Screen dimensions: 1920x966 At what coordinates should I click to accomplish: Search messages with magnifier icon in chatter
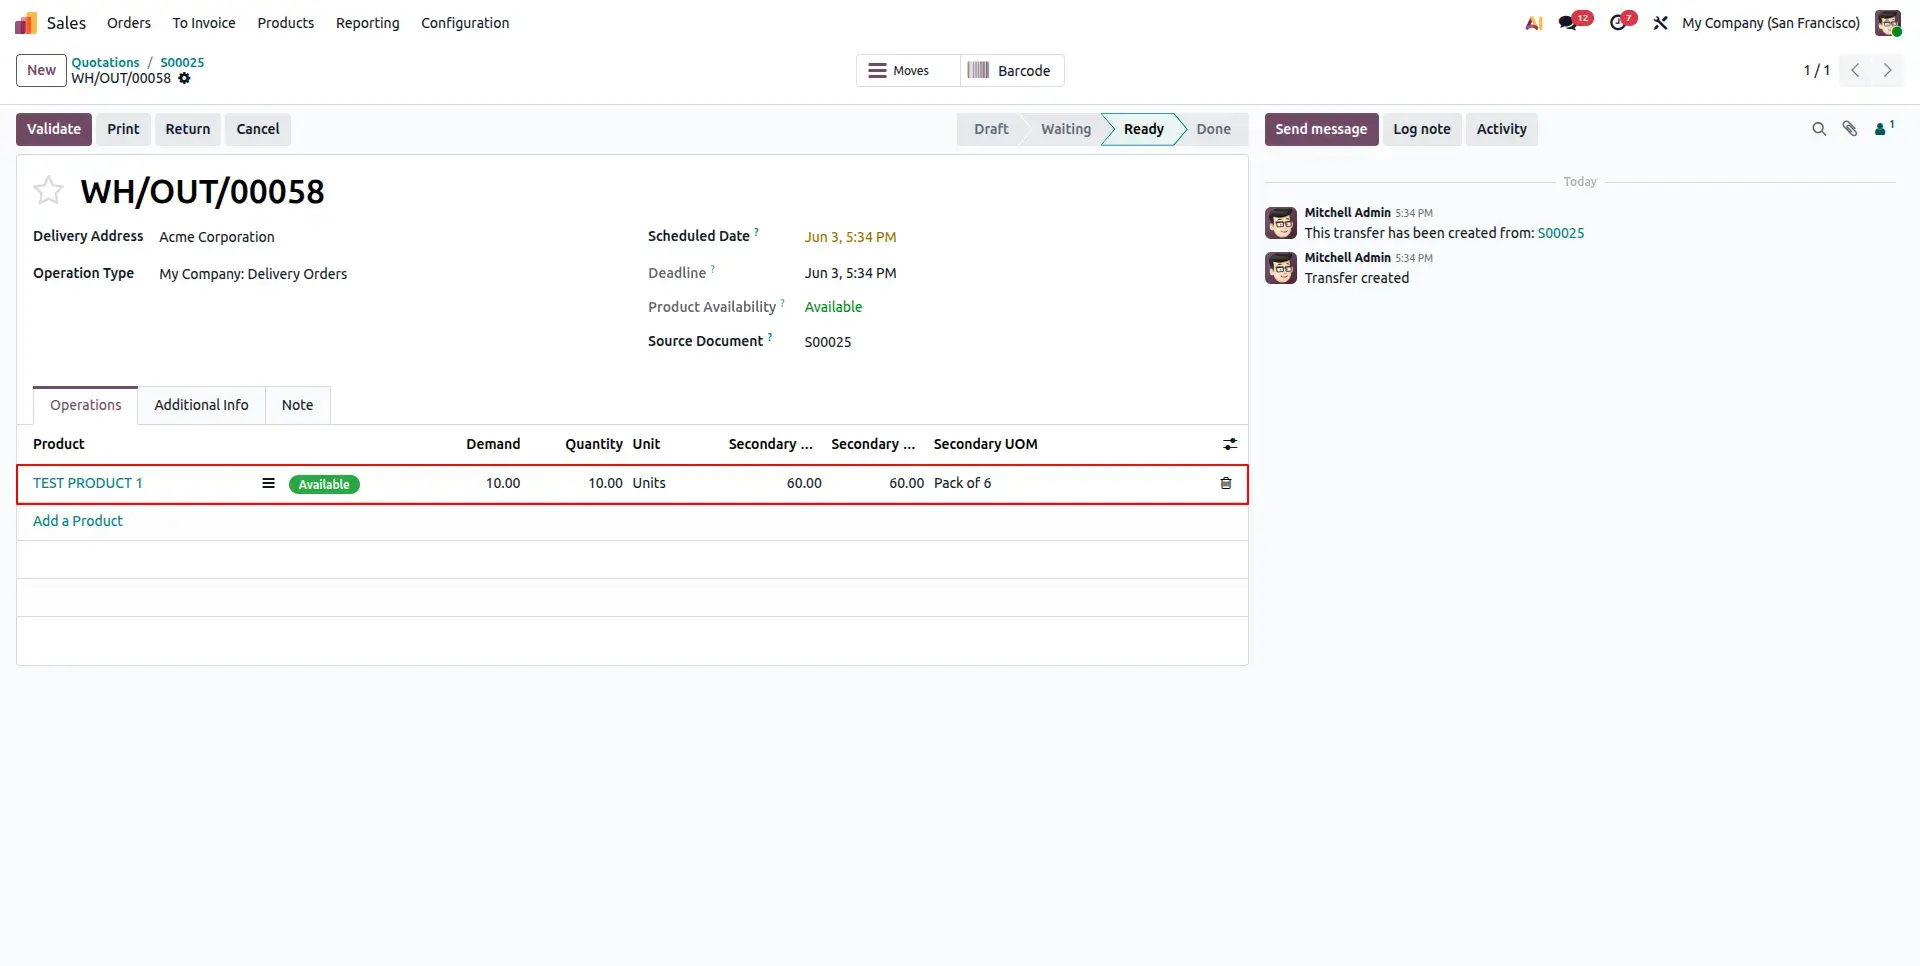(x=1819, y=129)
